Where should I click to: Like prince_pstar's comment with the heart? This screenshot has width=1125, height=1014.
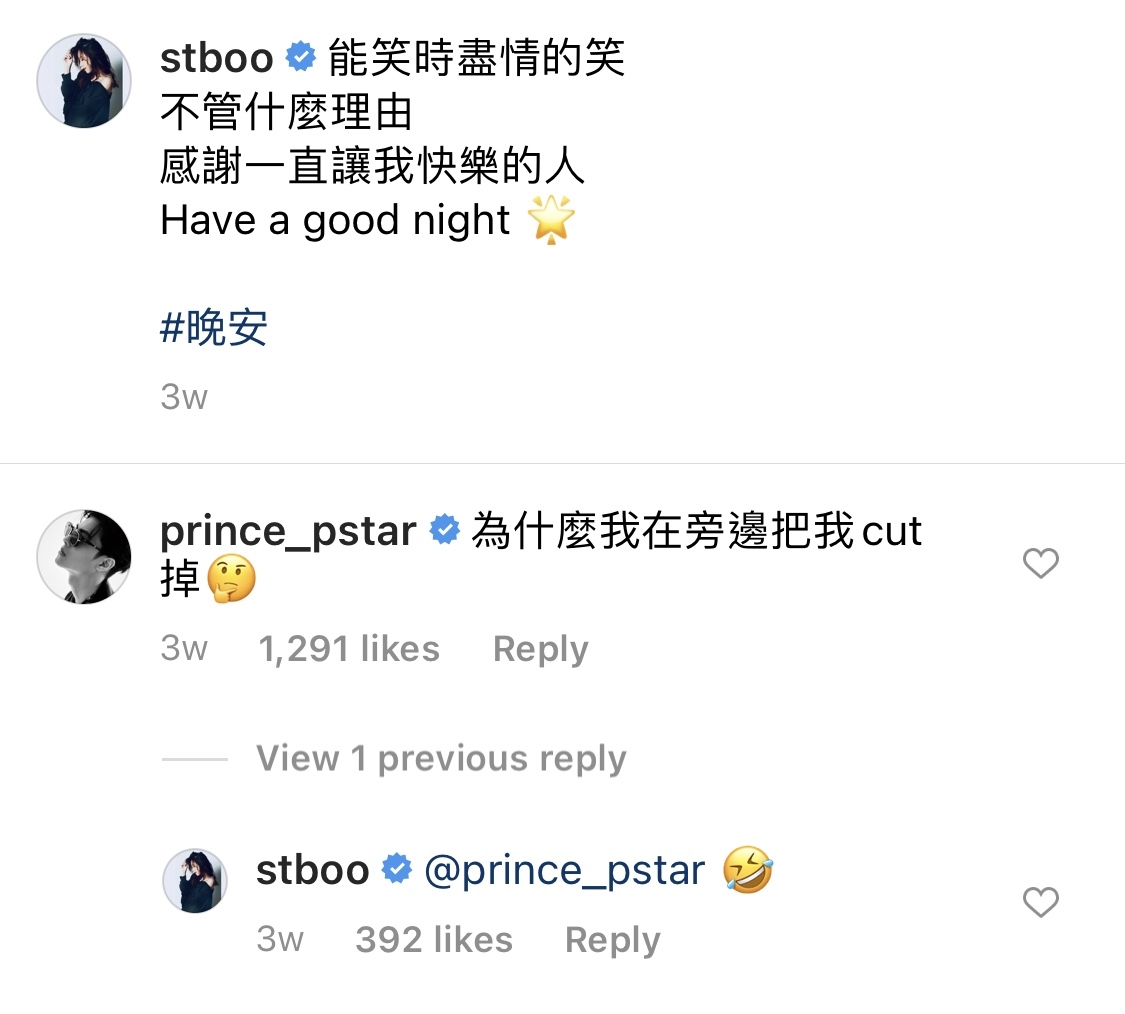tap(1041, 563)
